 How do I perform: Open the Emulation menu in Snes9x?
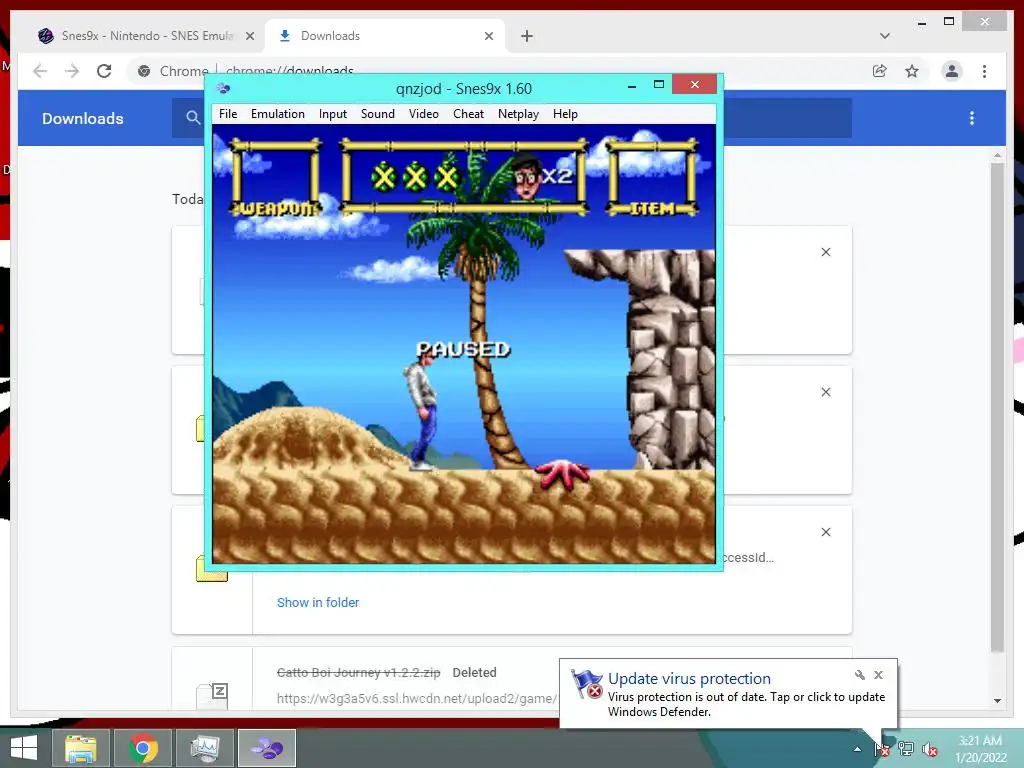coord(278,114)
